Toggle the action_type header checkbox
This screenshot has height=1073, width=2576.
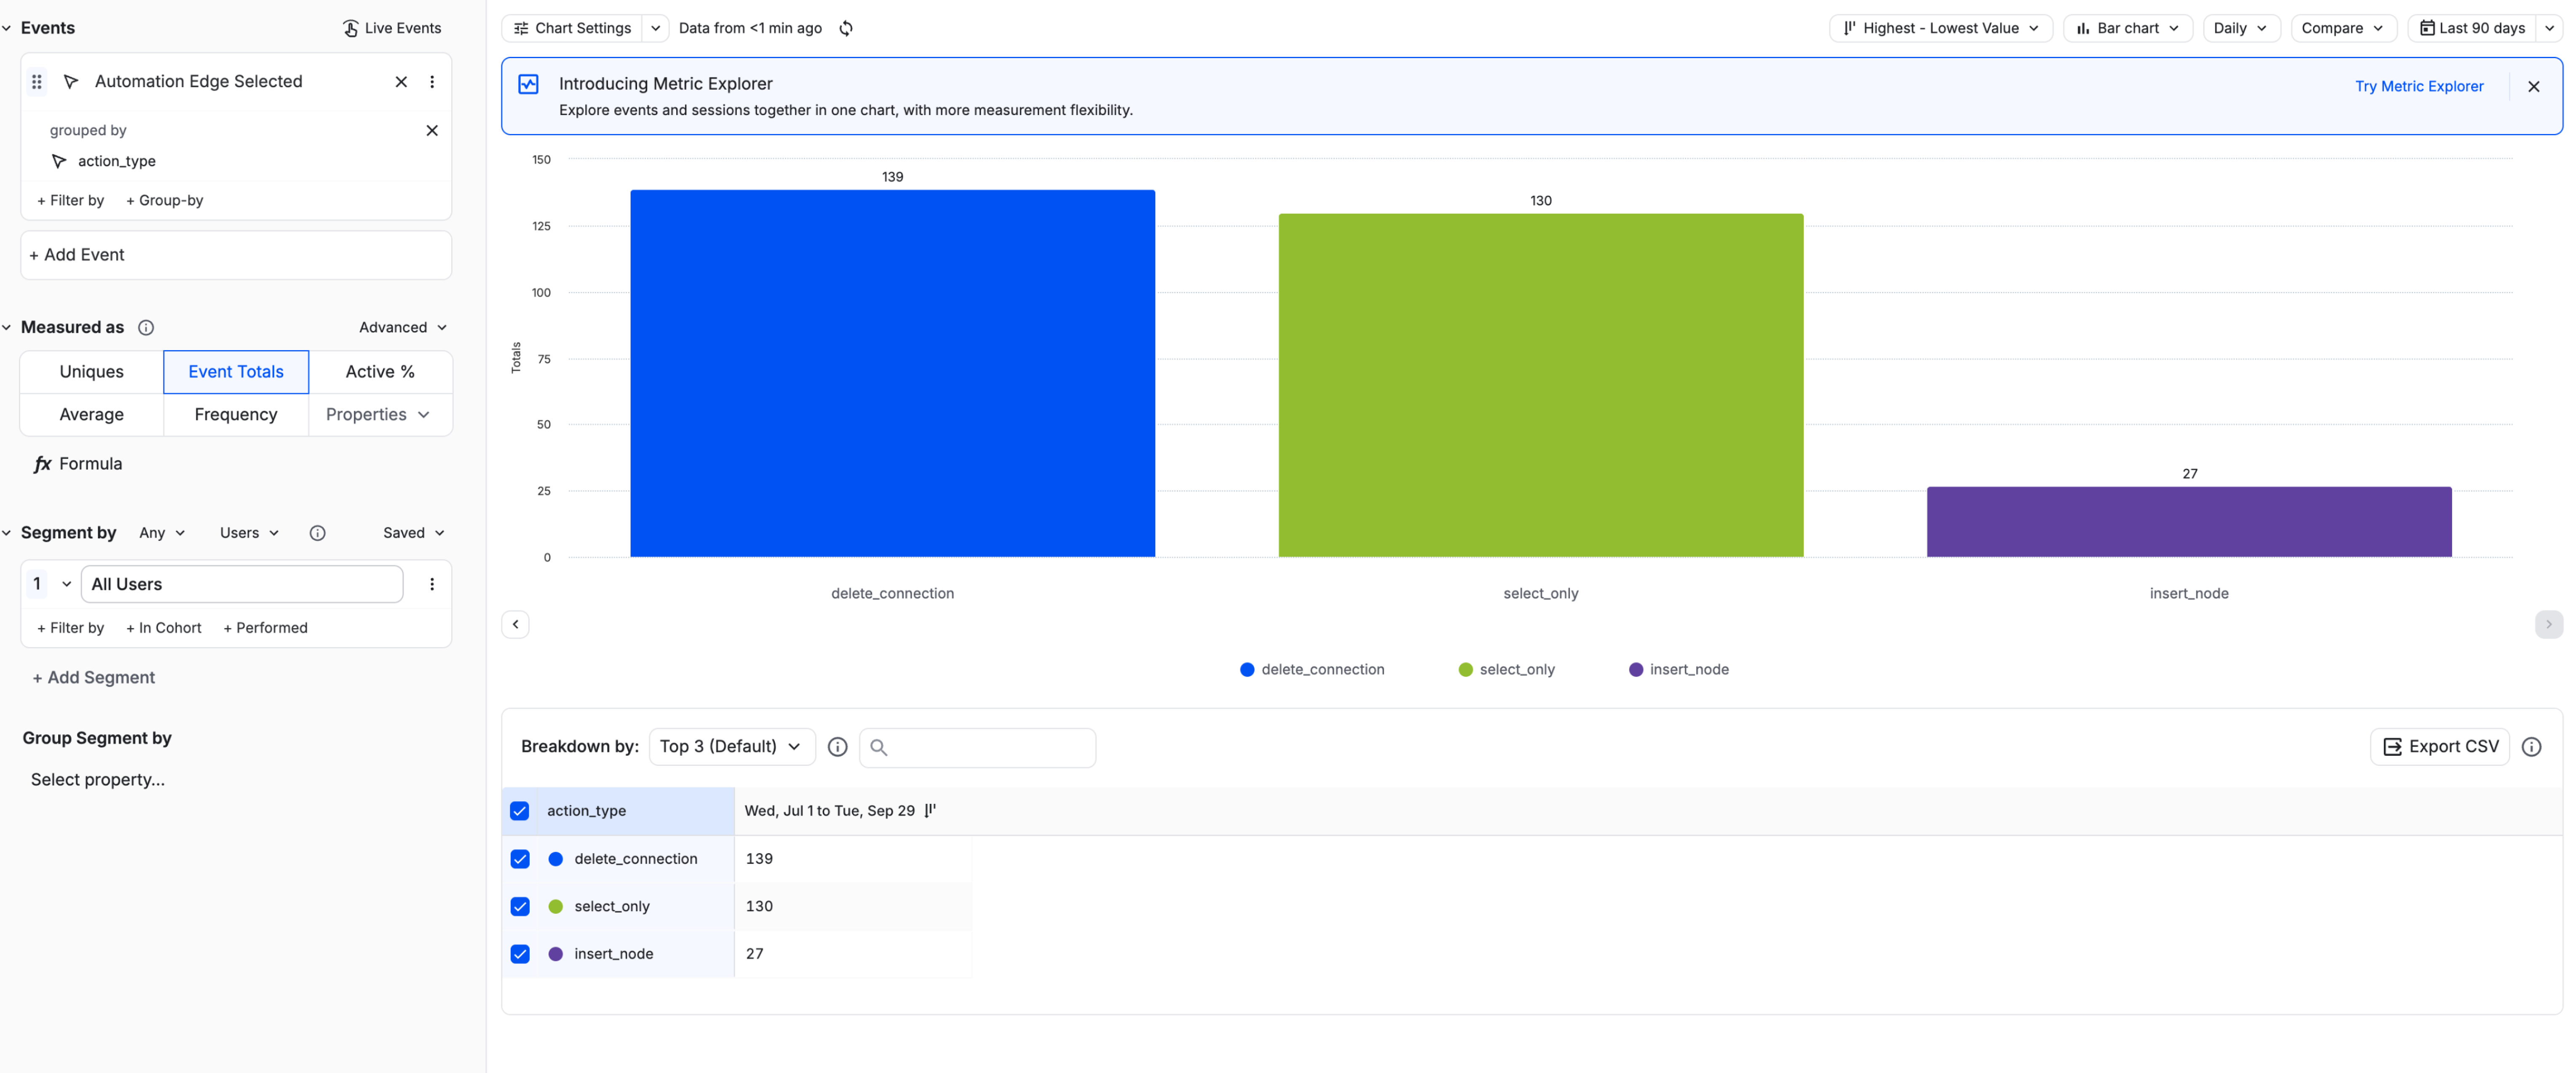tap(520, 811)
